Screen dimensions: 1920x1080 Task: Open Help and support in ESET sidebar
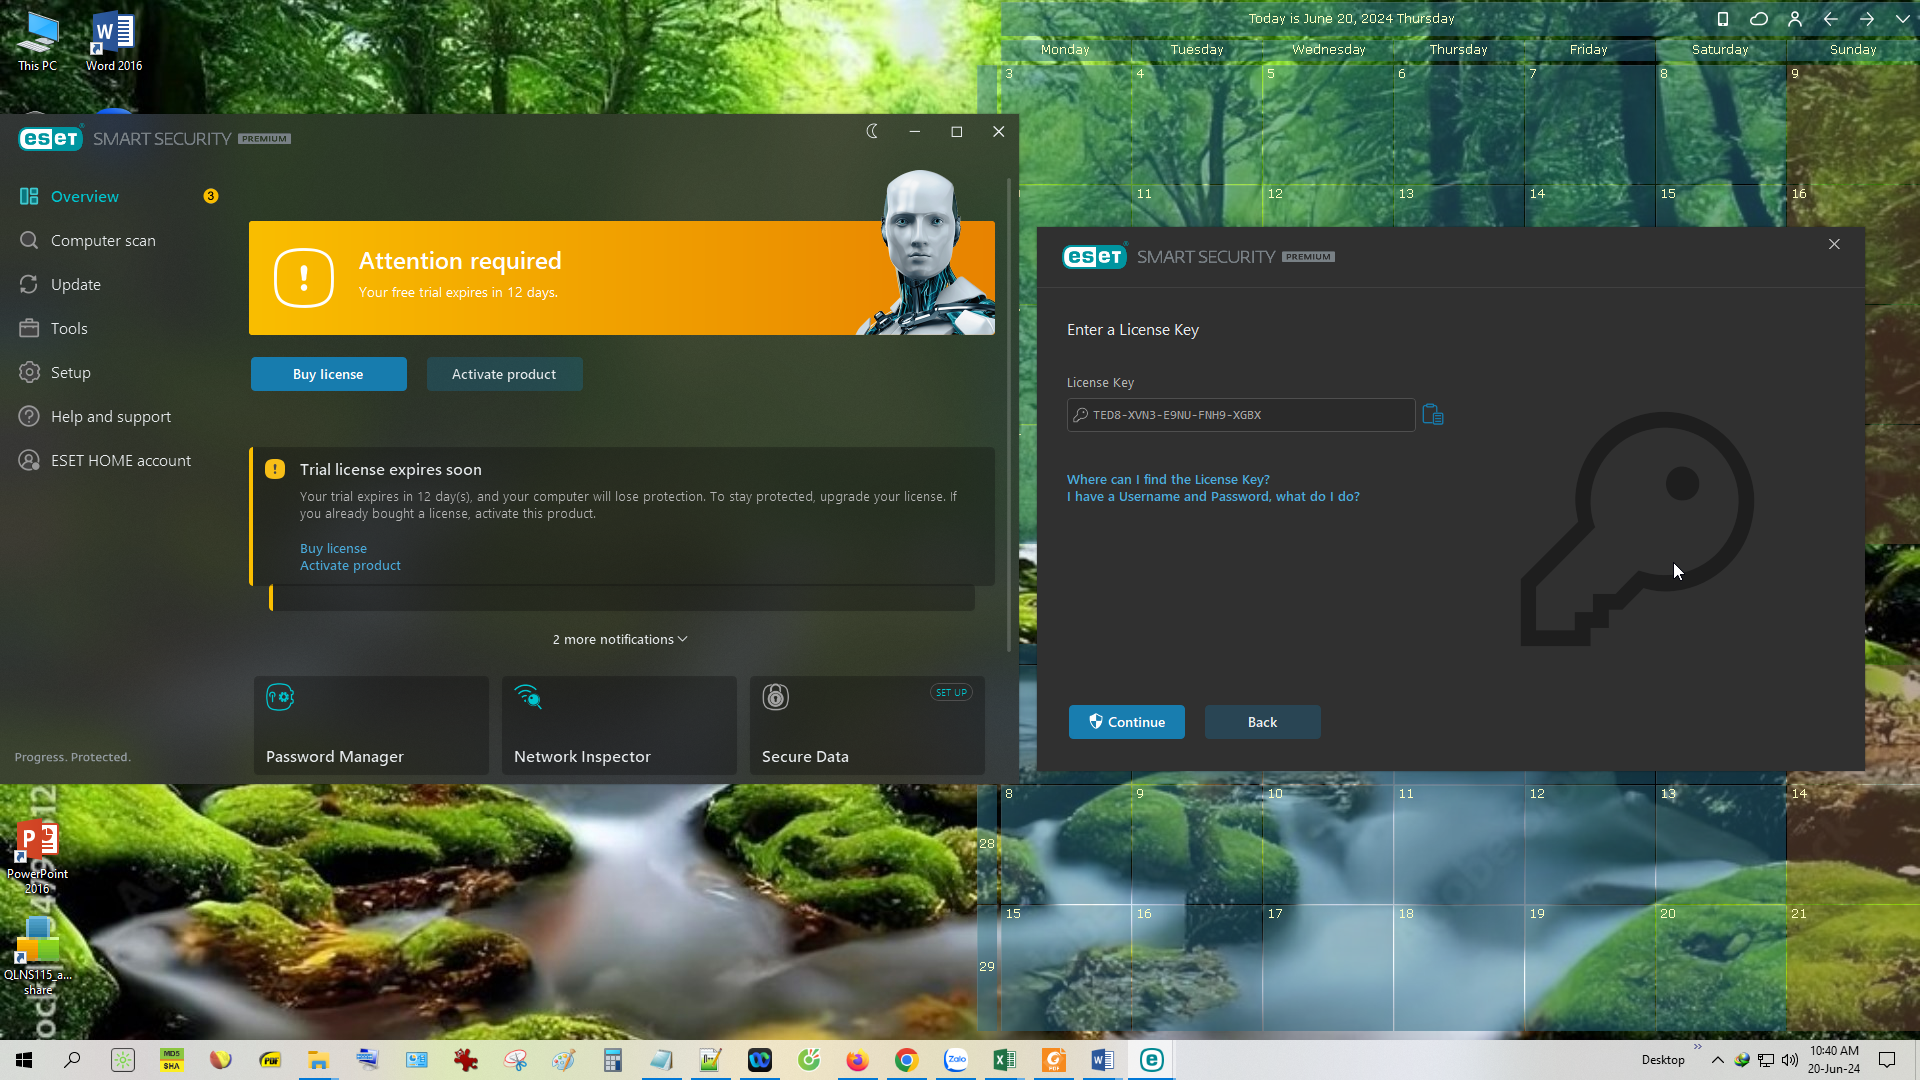[111, 417]
